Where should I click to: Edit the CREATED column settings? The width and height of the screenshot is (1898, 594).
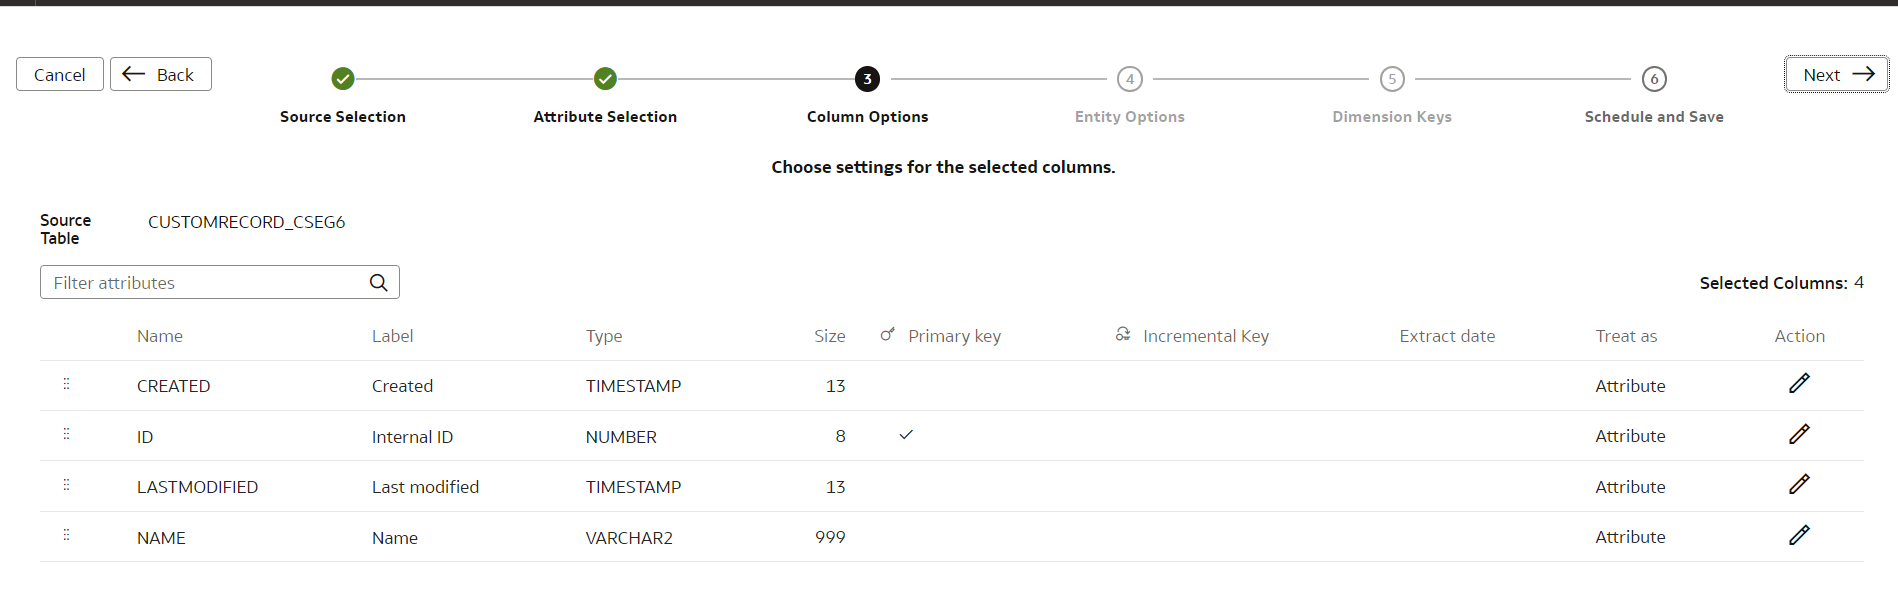click(x=1799, y=384)
